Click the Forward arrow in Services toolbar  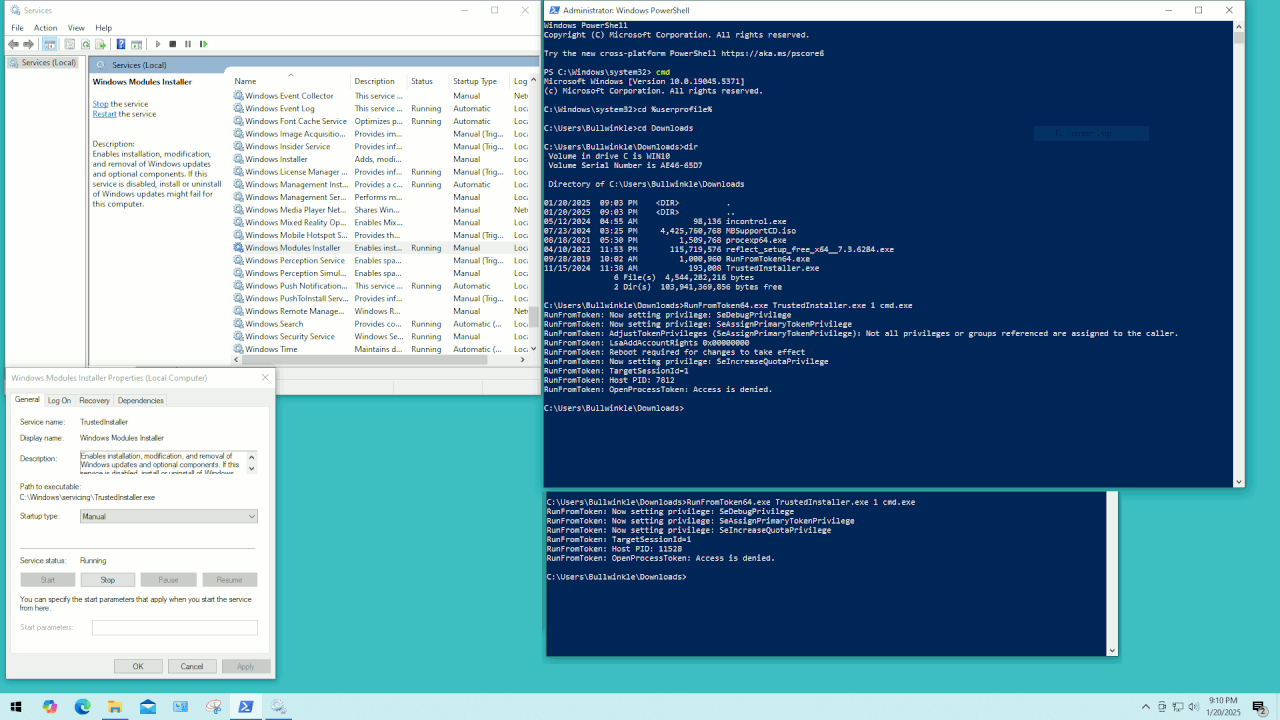click(x=28, y=44)
